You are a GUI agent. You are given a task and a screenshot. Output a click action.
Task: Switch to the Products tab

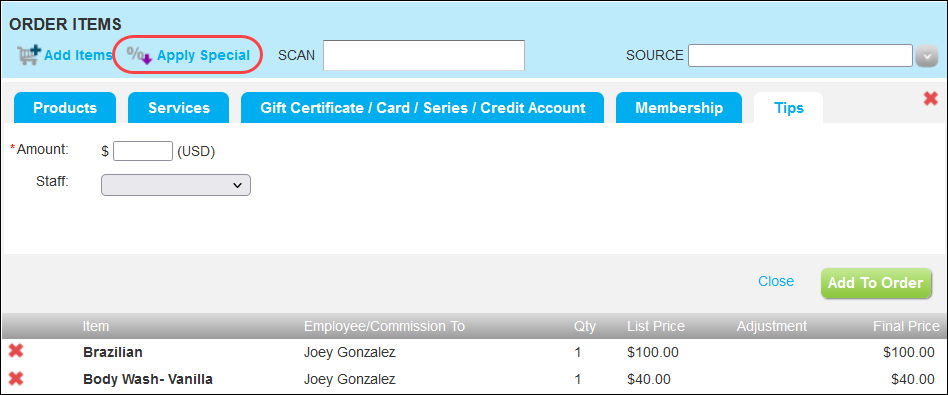tap(65, 108)
